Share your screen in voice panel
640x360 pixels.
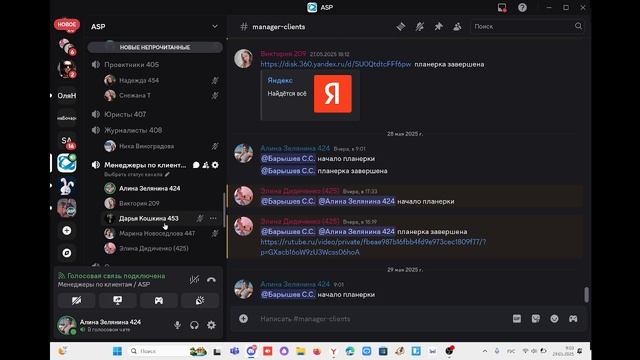(x=118, y=301)
